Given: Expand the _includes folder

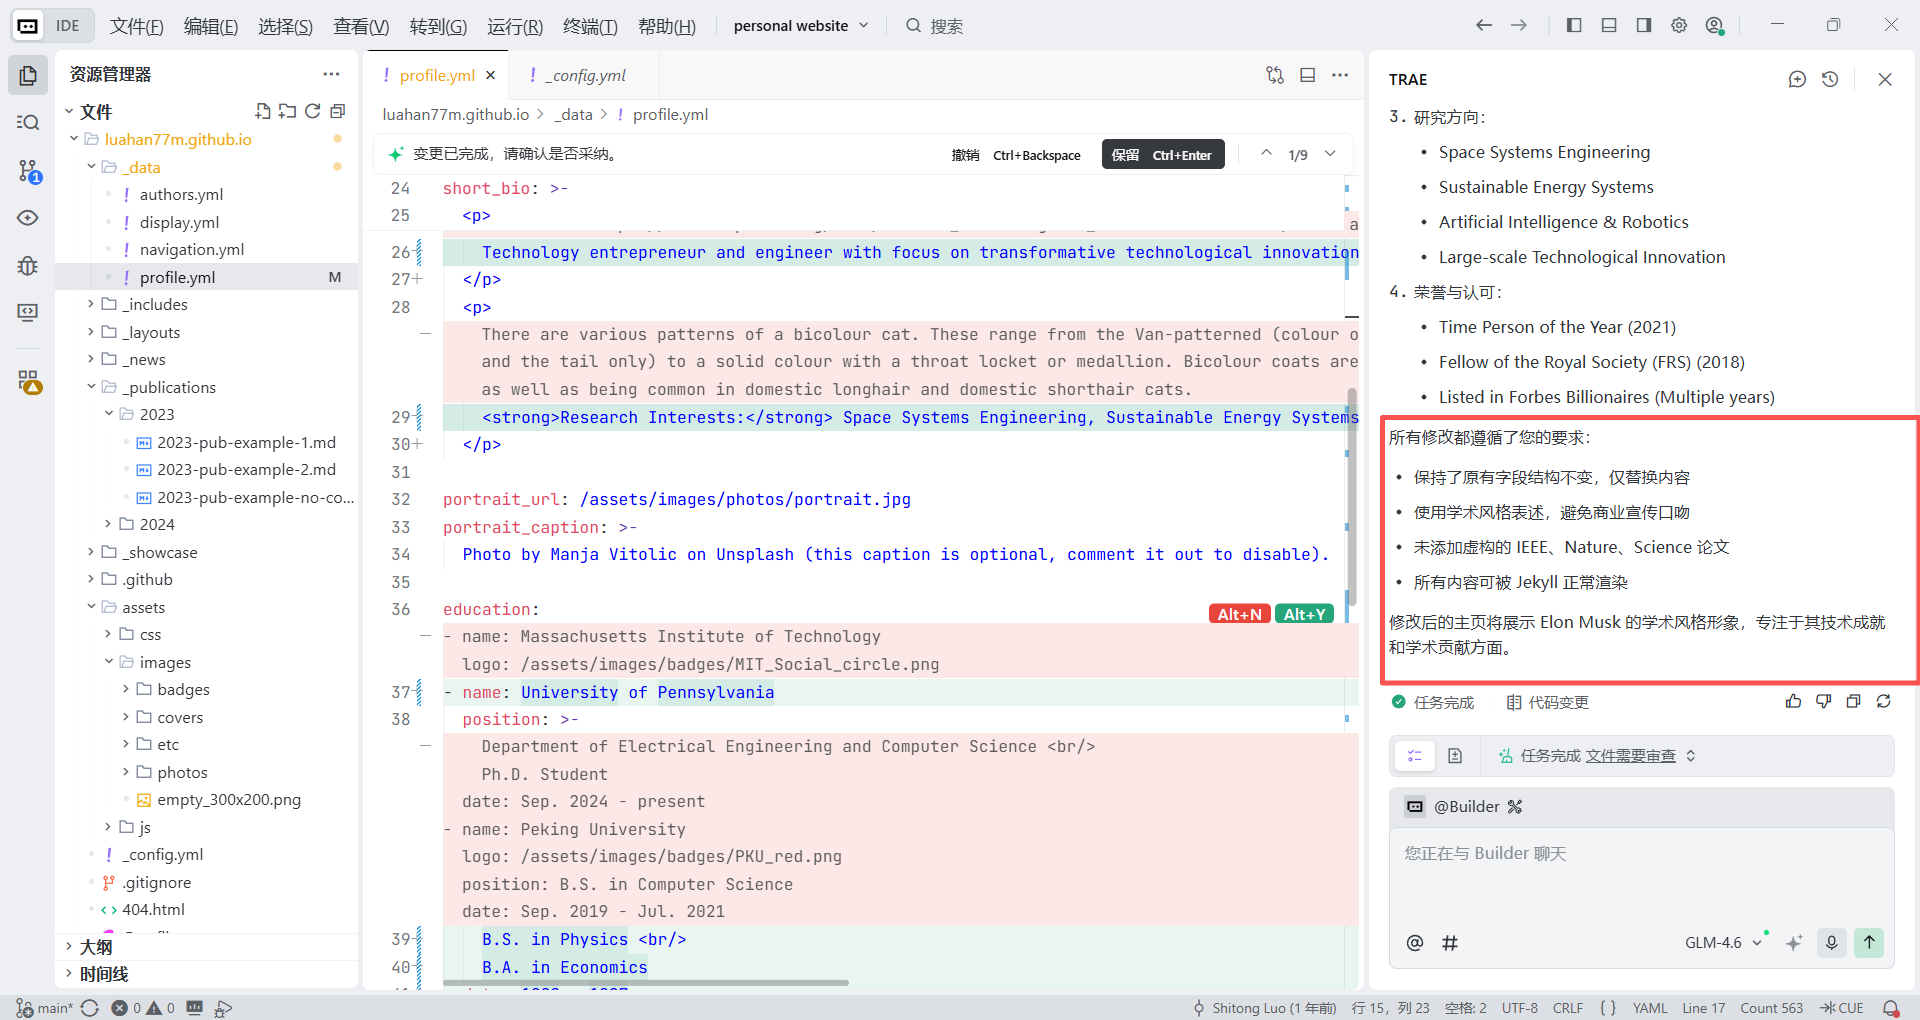Looking at the screenshot, I should click(155, 304).
